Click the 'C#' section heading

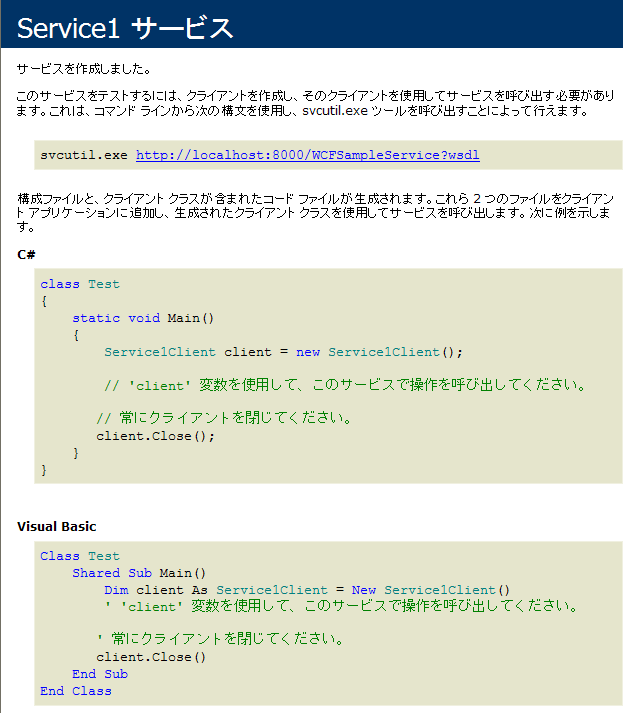(x=26, y=255)
